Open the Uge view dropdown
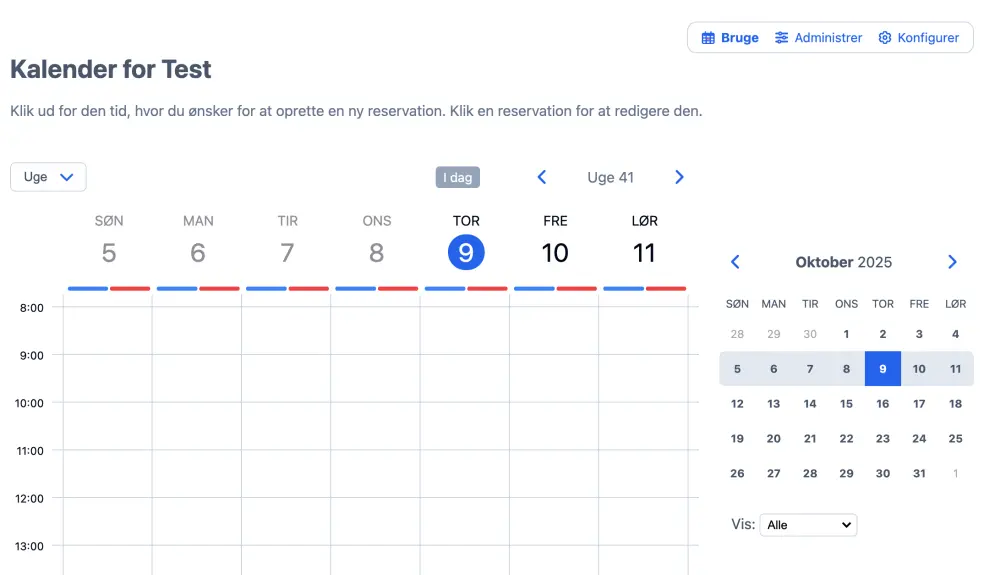 click(x=48, y=177)
